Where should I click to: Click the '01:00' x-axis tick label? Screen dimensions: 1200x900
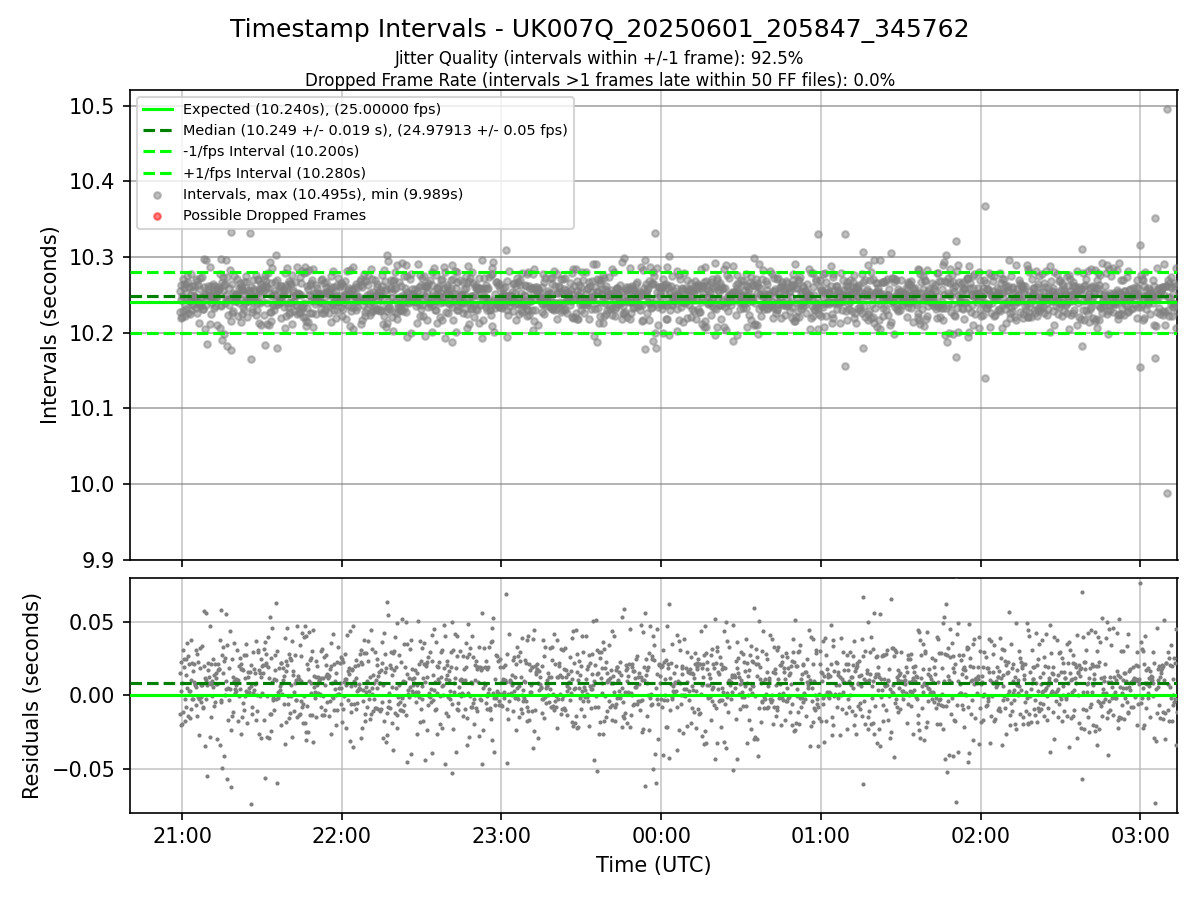821,835
